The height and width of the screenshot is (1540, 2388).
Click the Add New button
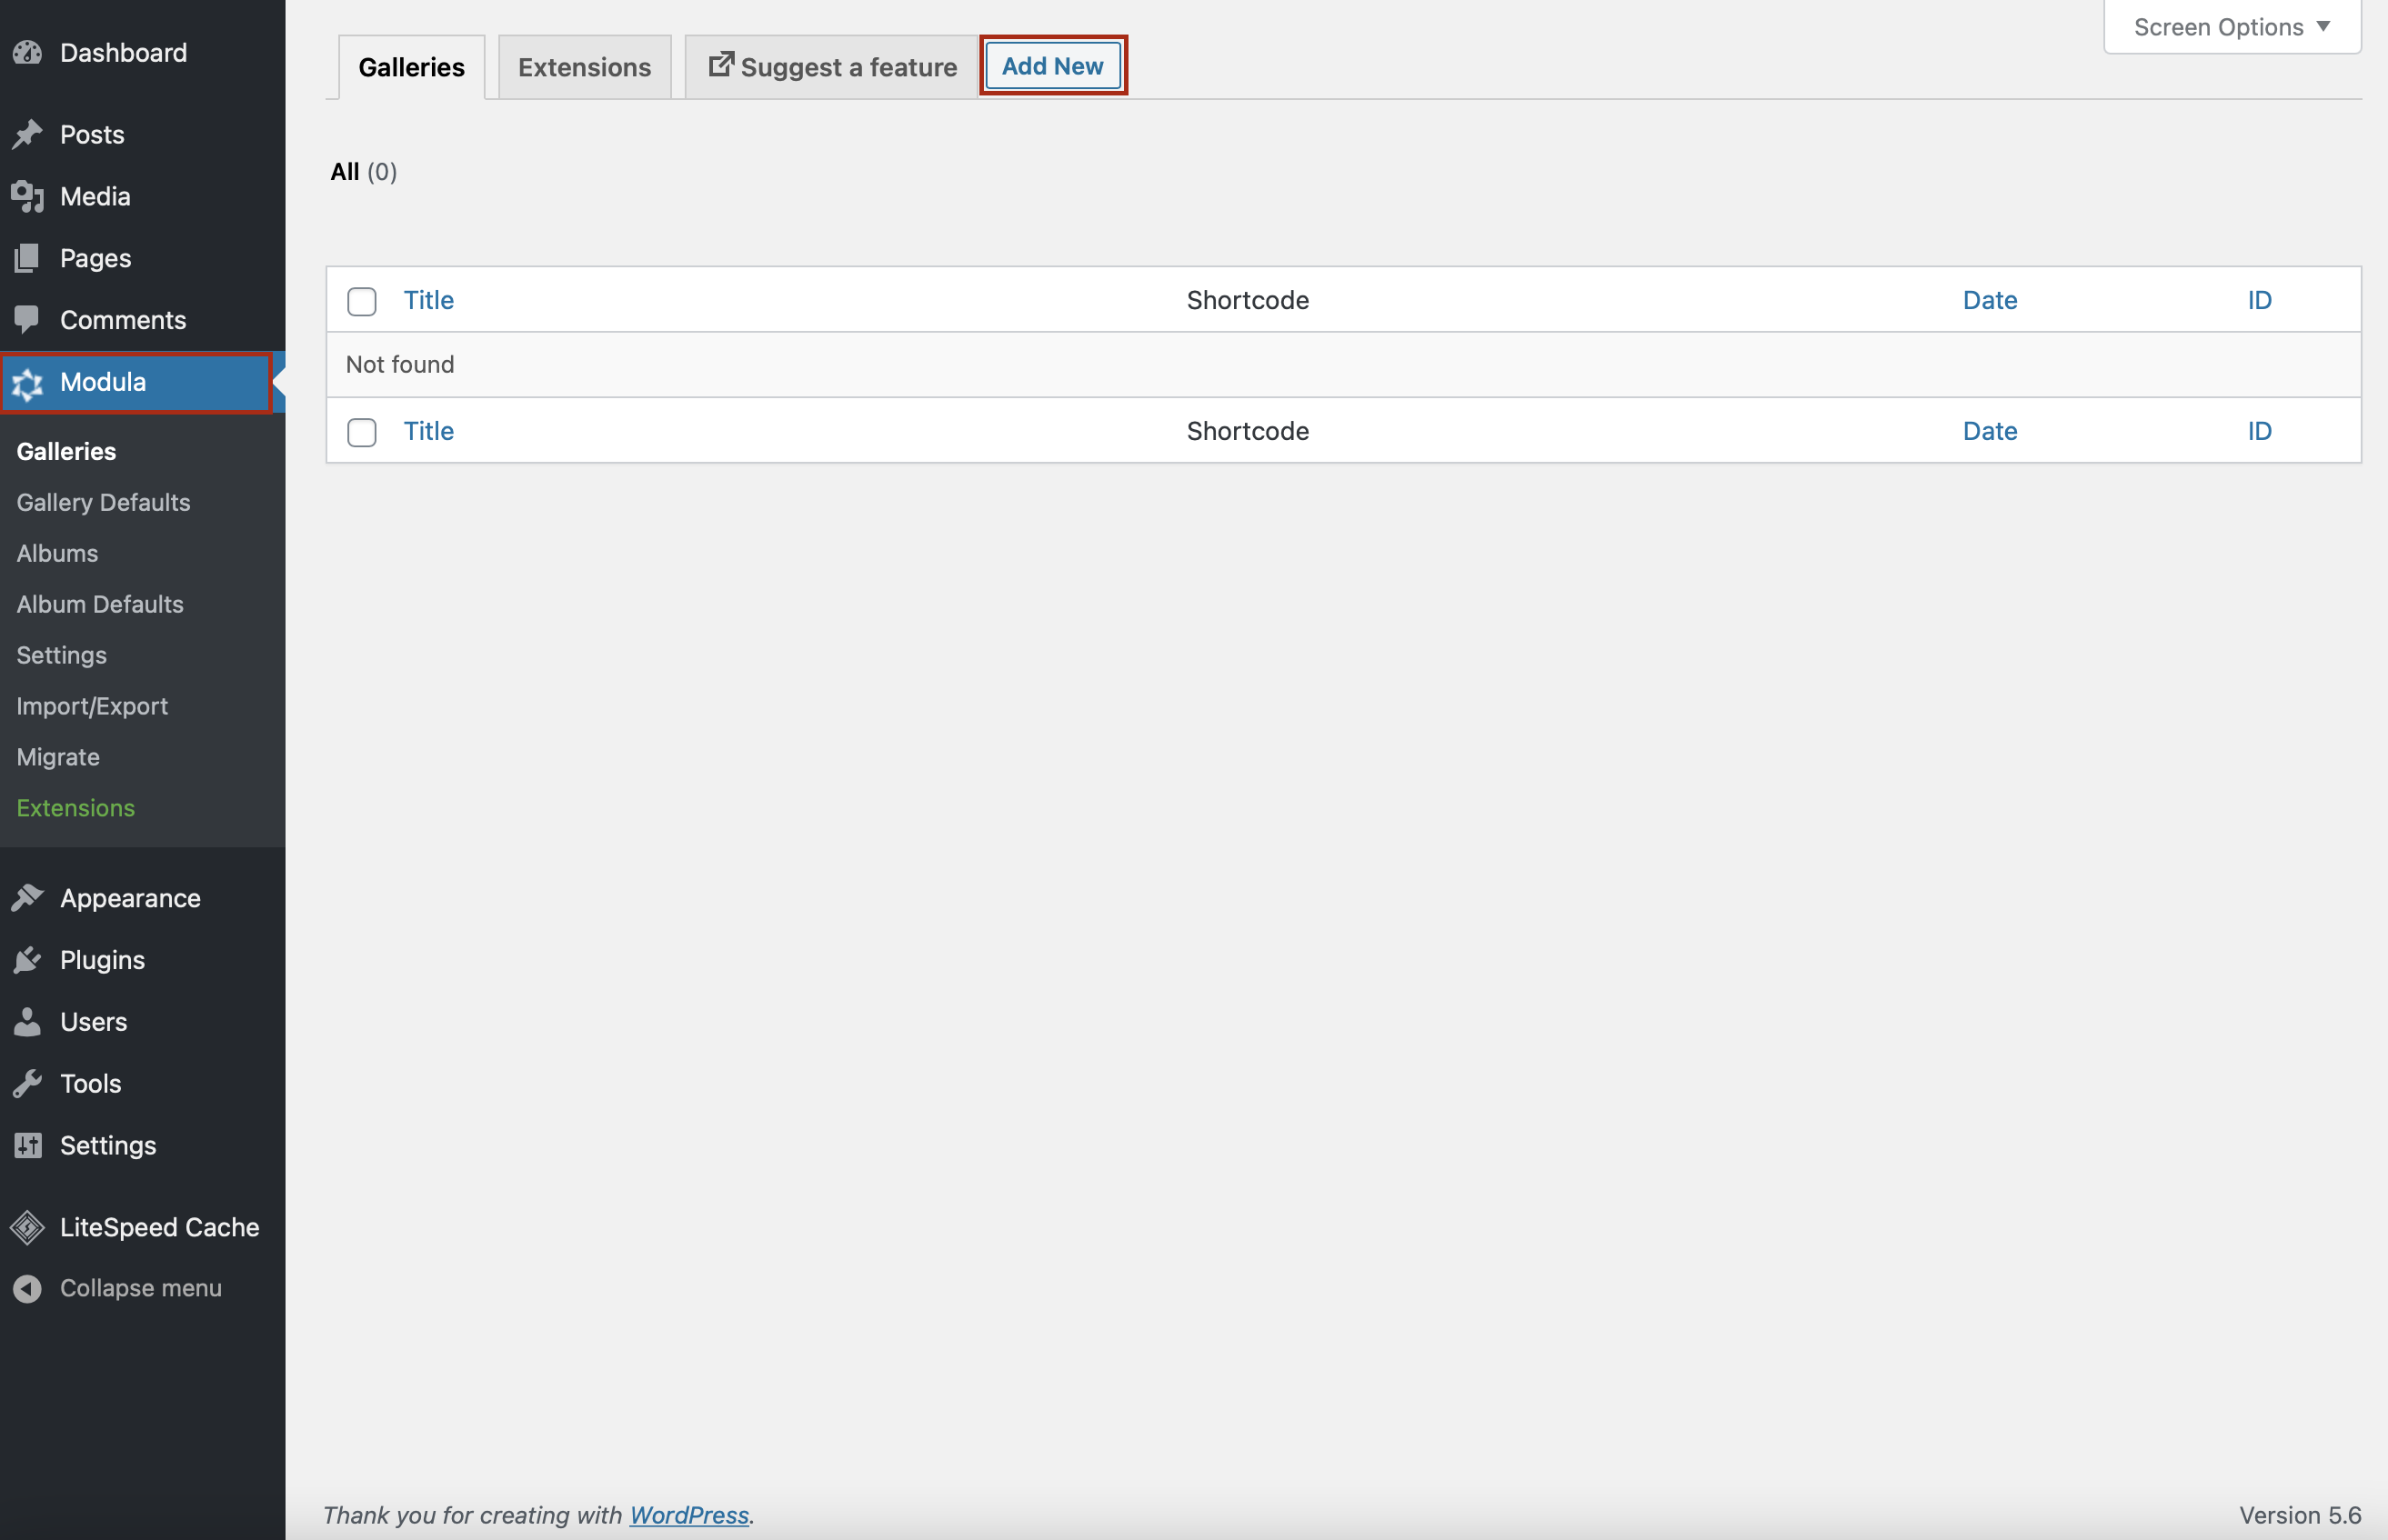(x=1053, y=65)
